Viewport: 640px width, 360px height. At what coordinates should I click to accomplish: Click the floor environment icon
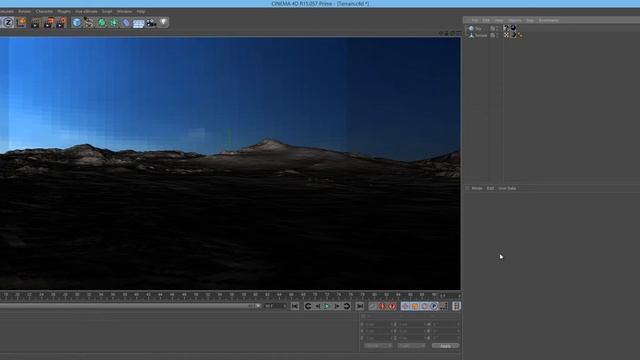[139, 23]
